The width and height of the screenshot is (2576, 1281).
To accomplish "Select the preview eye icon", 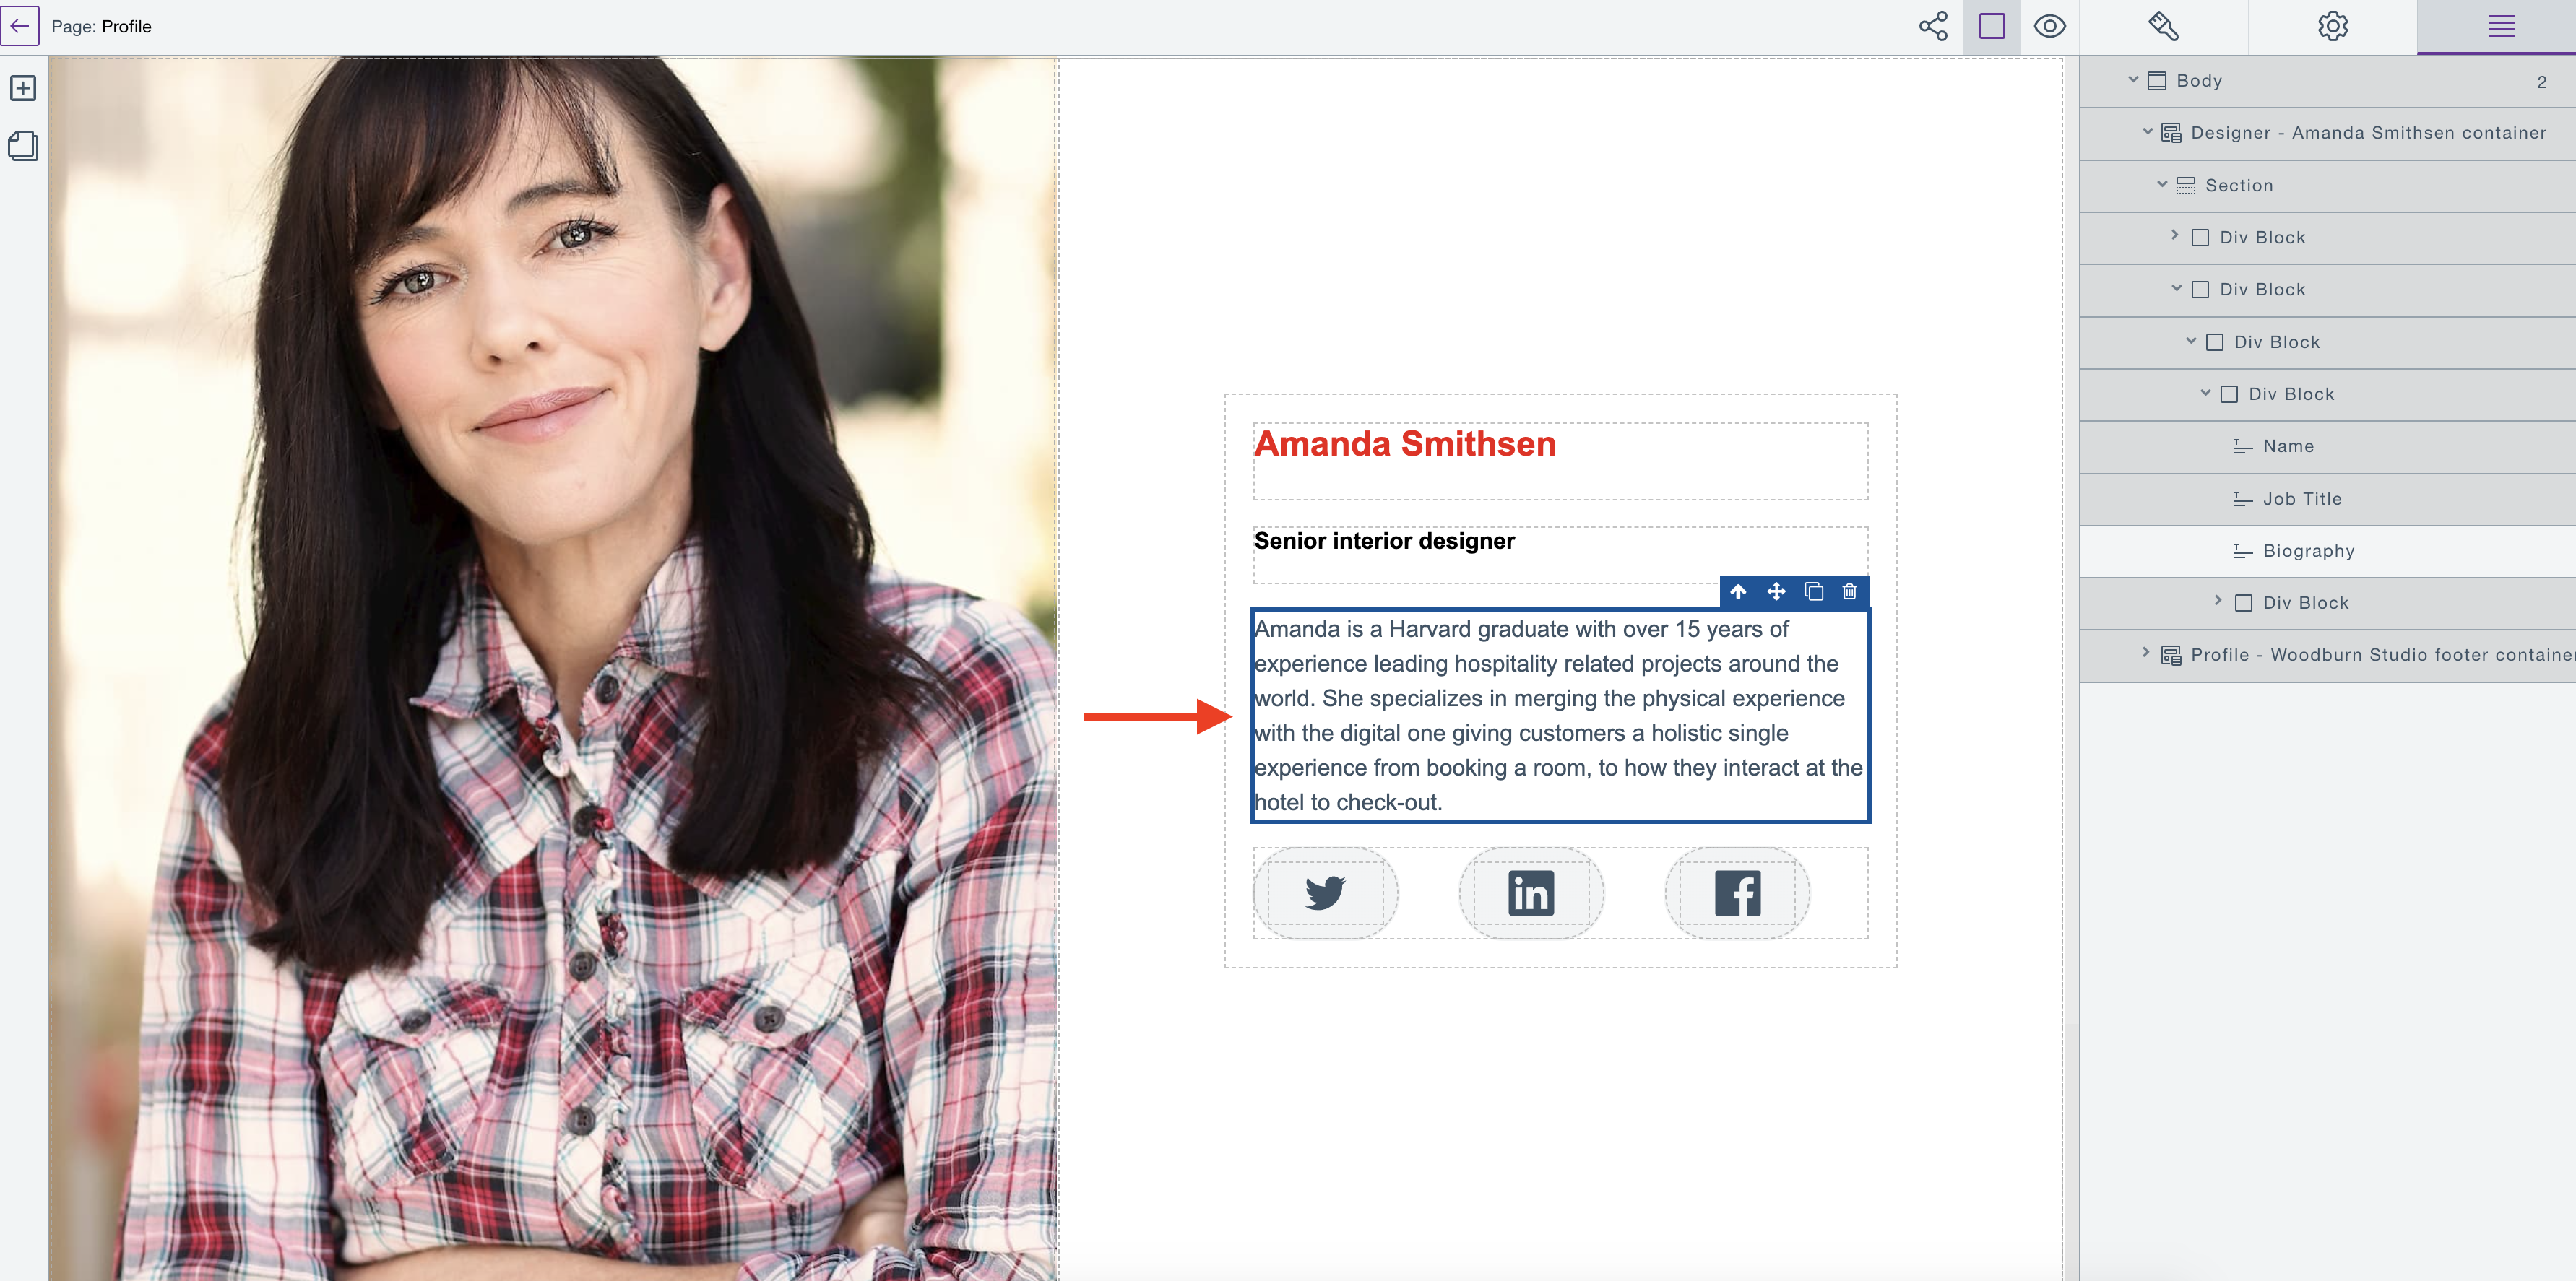I will tap(2050, 26).
